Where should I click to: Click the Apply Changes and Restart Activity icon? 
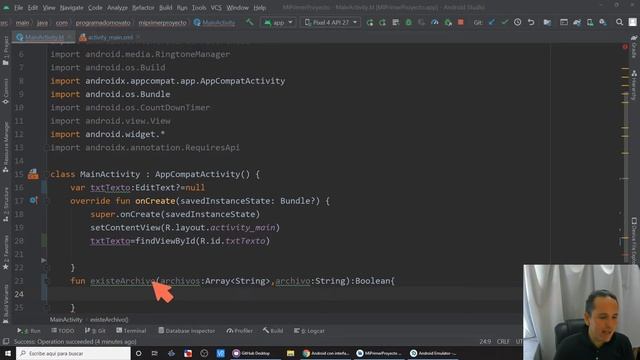pyautogui.click(x=370, y=22)
